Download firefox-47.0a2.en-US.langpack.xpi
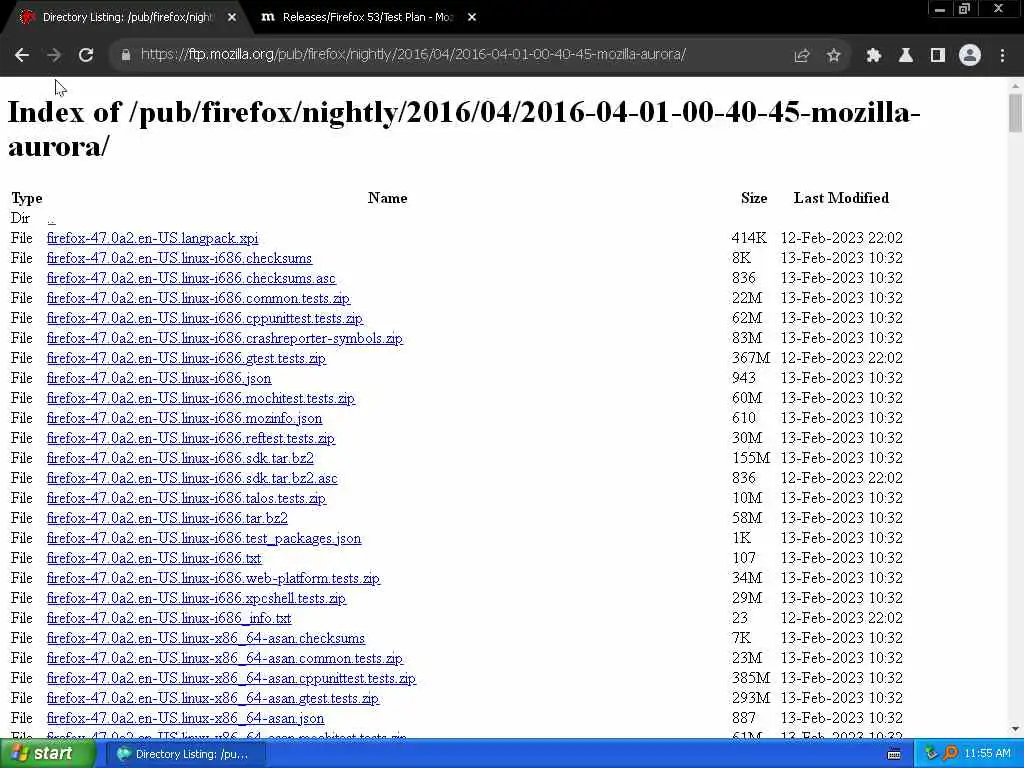The width and height of the screenshot is (1024, 768). [152, 238]
